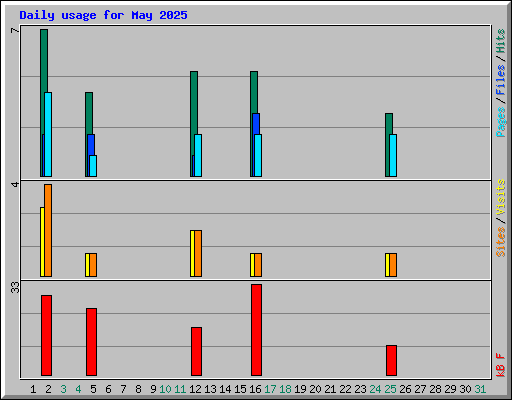Select the cyan Pages bar for day 16
Viewport: 512px width, 400px height.
(258, 155)
